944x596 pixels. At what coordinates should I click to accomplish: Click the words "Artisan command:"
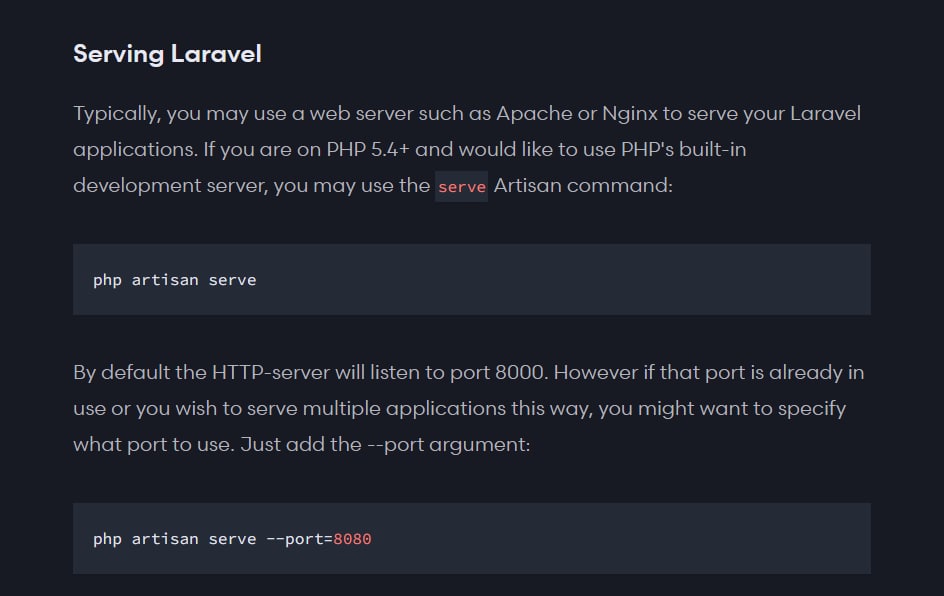pos(583,185)
